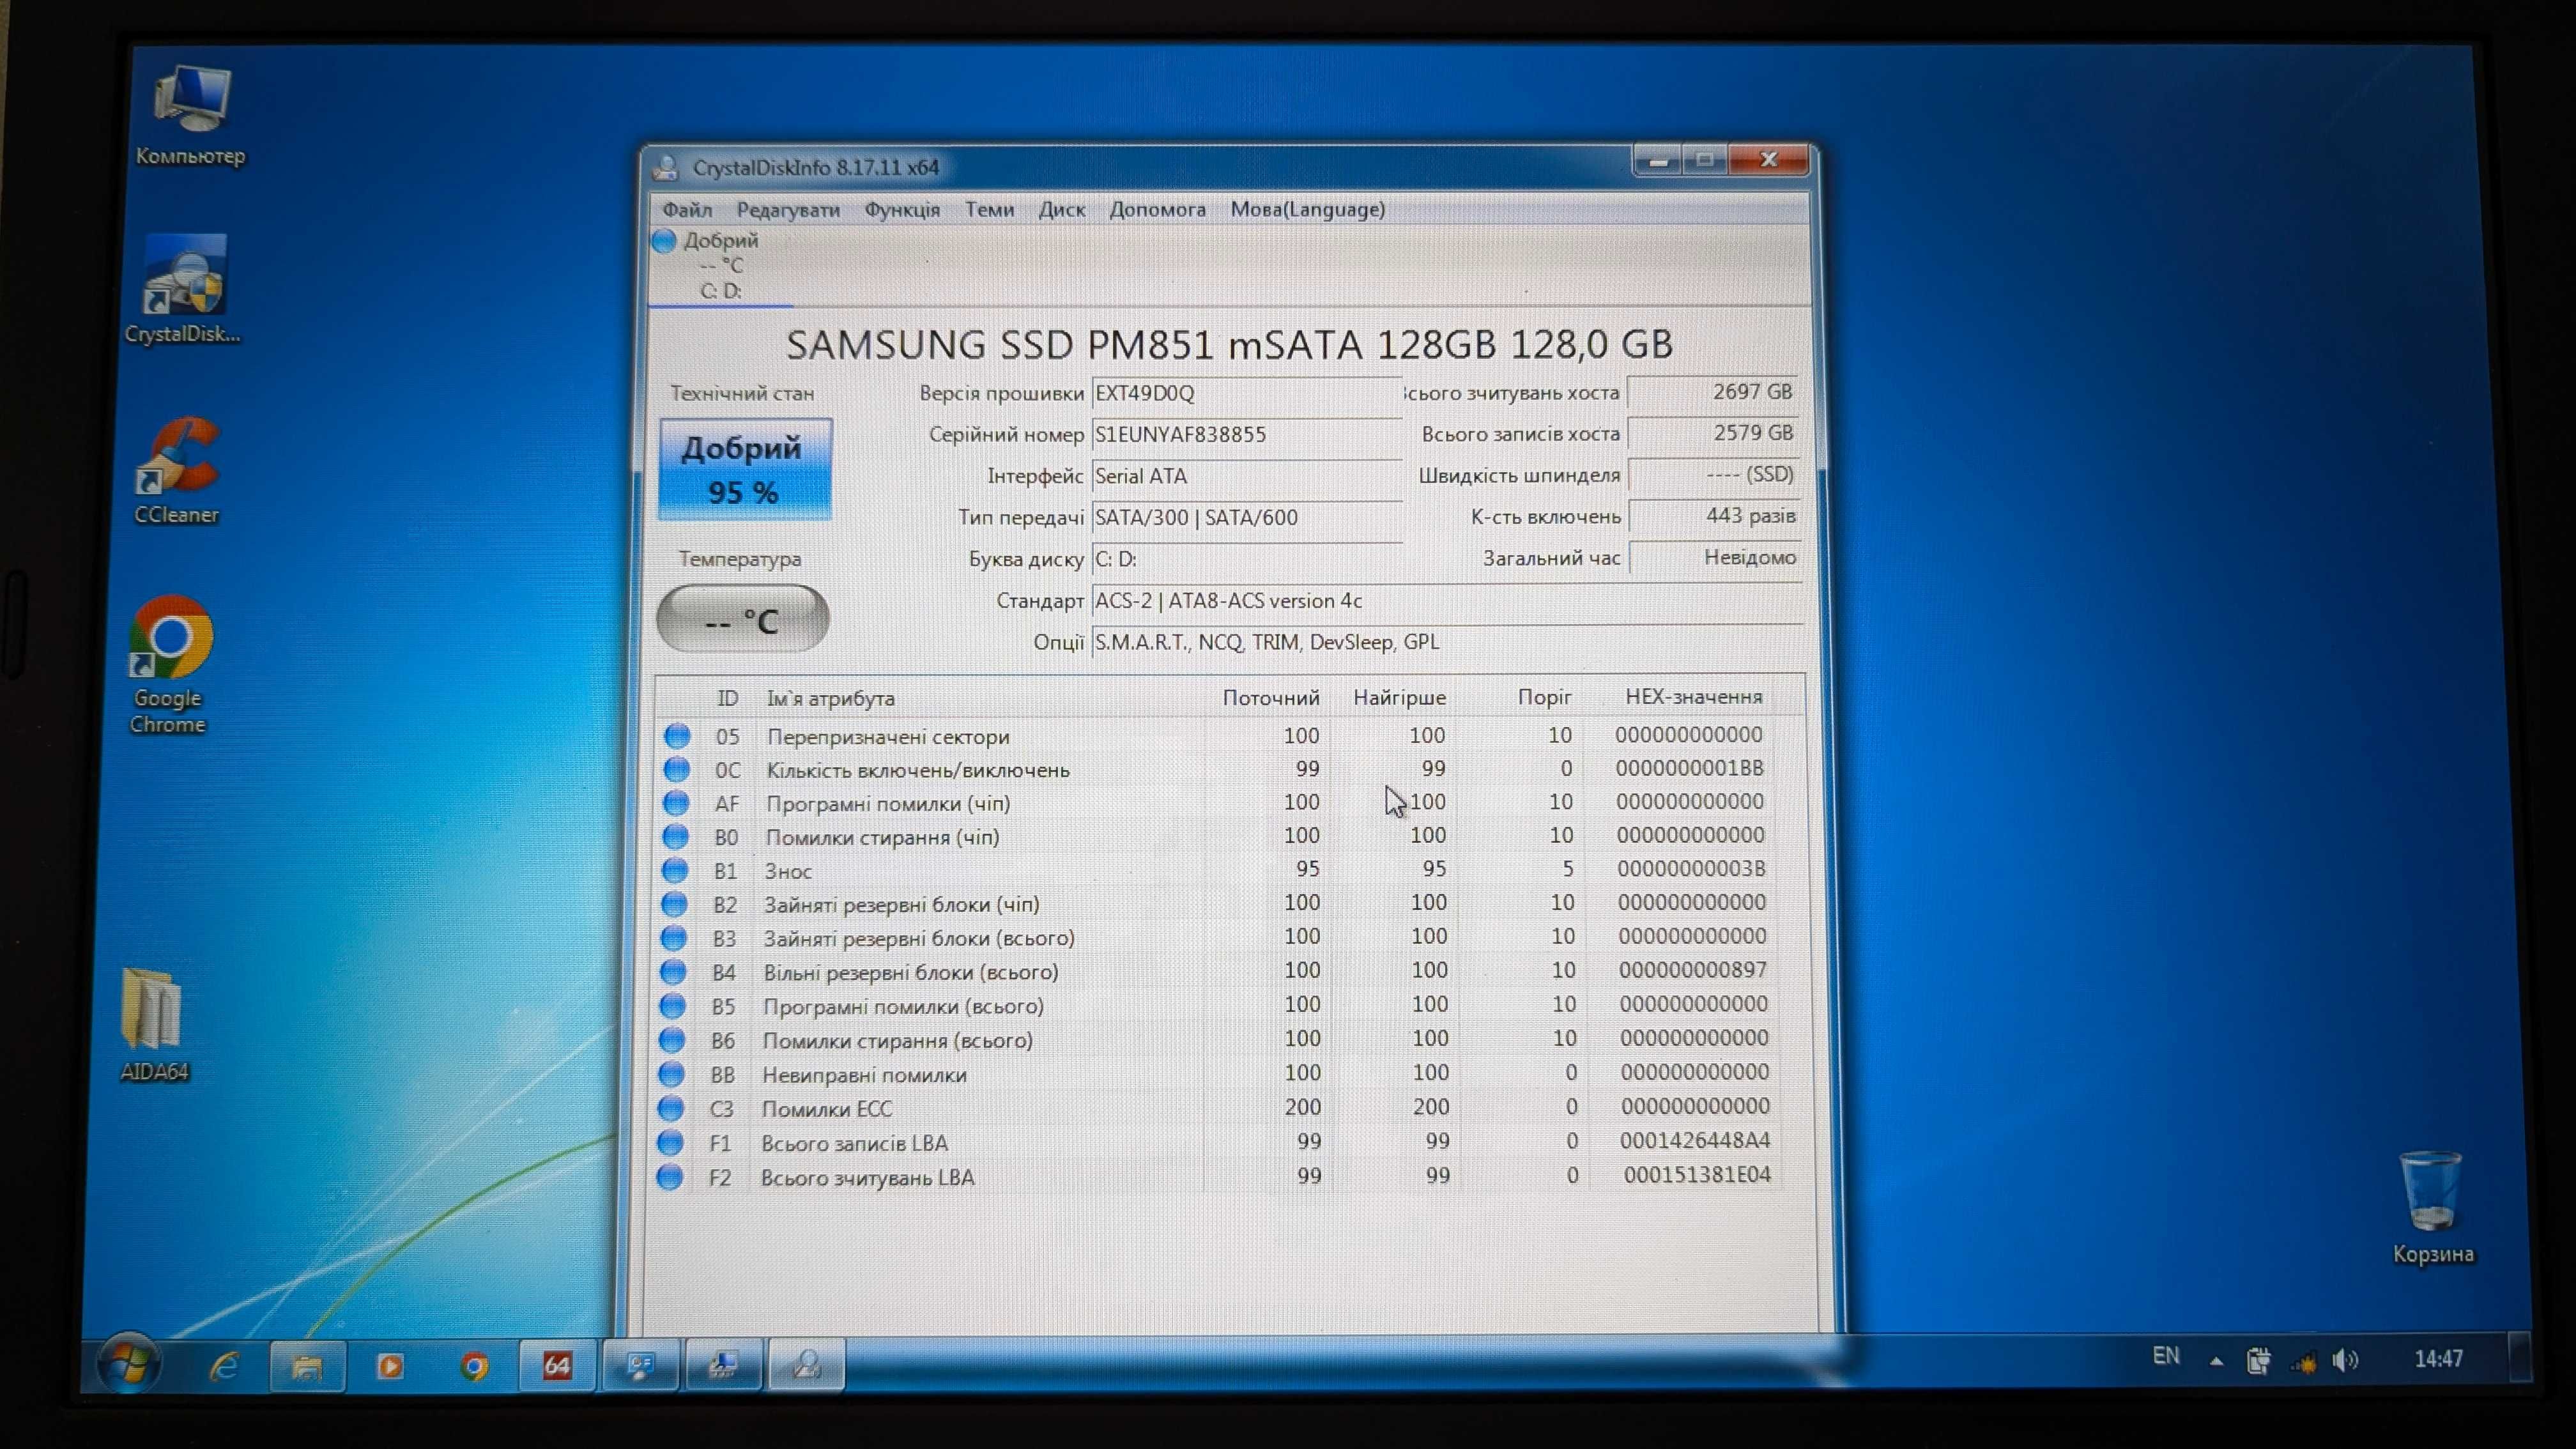Image resolution: width=2576 pixels, height=1449 pixels.
Task: Launch CCleaner from the desktop
Action: coord(177,470)
